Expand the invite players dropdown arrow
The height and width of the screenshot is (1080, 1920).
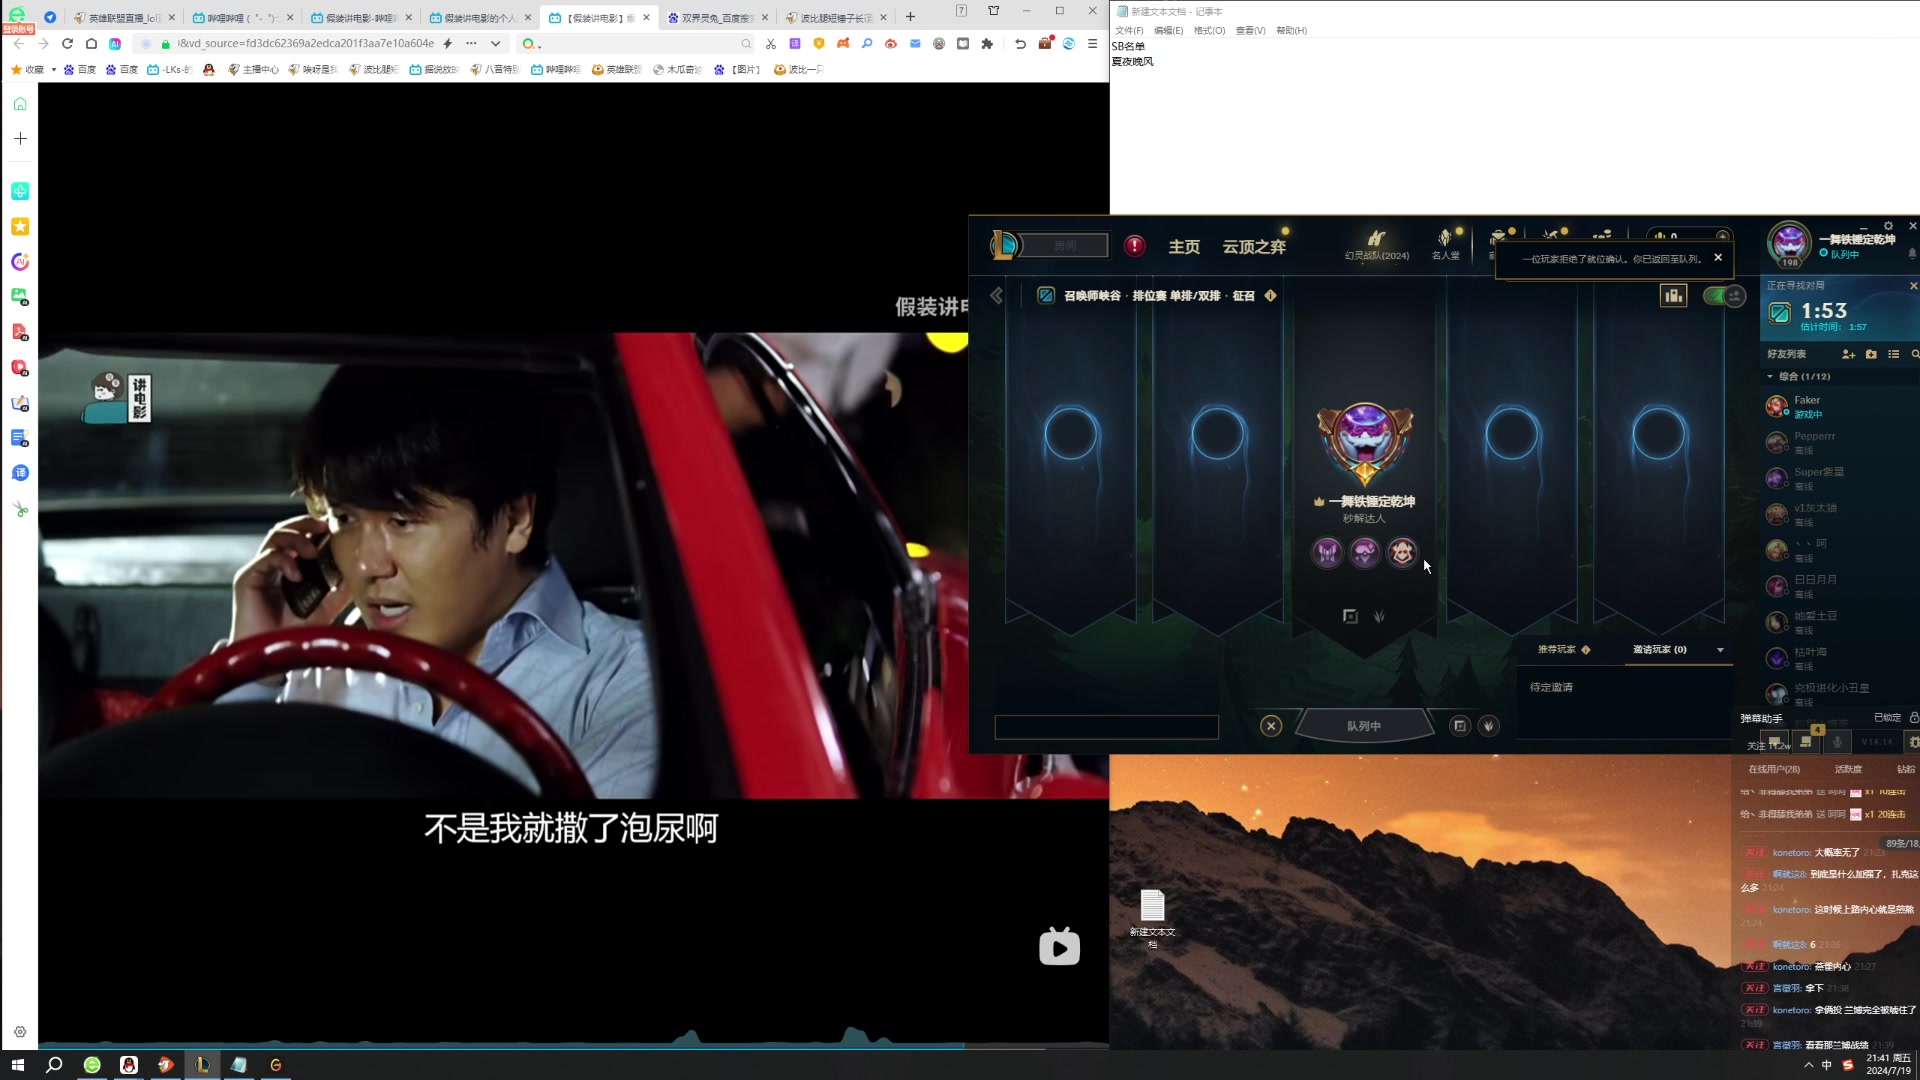point(1720,650)
